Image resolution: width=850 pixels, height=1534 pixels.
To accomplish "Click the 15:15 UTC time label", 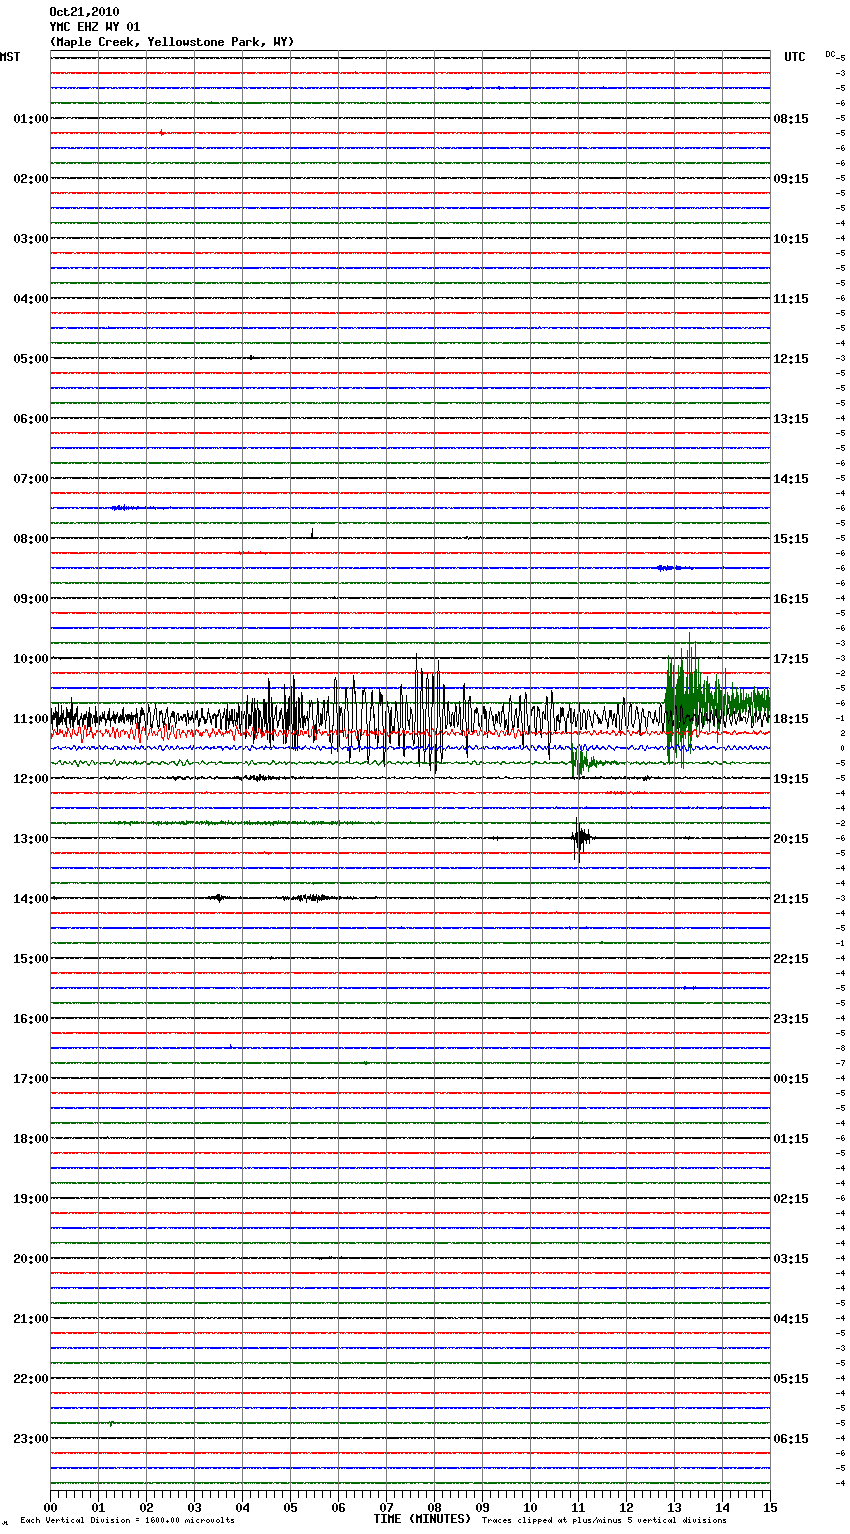I will point(791,539).
